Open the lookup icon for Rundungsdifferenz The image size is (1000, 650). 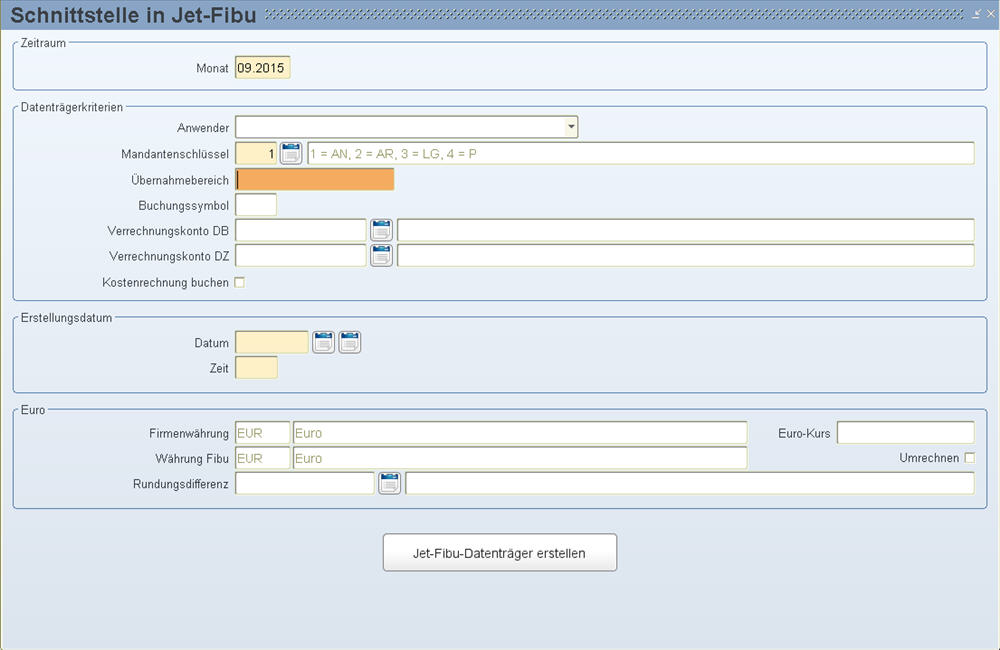pos(390,484)
